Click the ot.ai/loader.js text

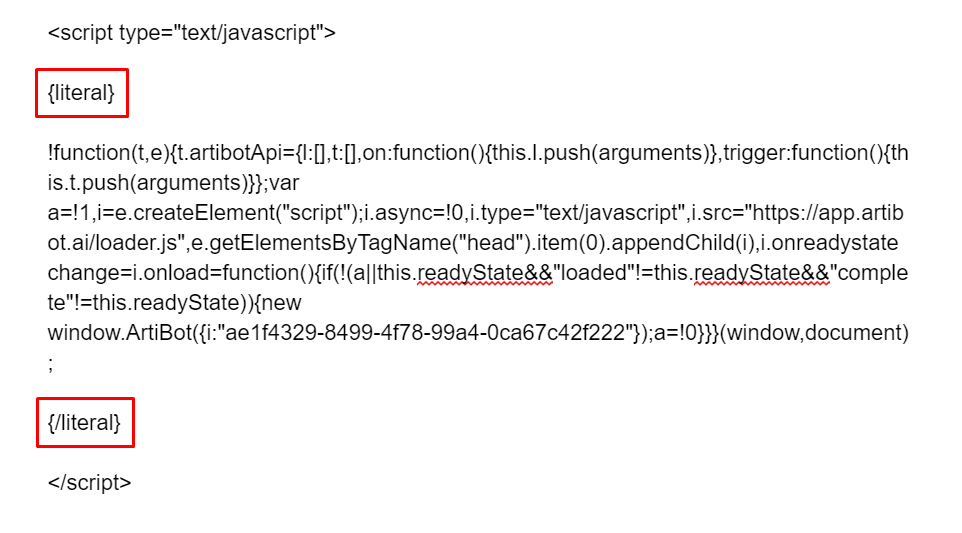pos(112,243)
